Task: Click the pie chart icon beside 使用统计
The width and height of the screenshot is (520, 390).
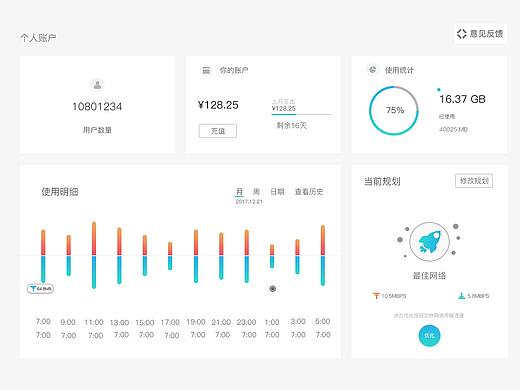Action: 372,70
